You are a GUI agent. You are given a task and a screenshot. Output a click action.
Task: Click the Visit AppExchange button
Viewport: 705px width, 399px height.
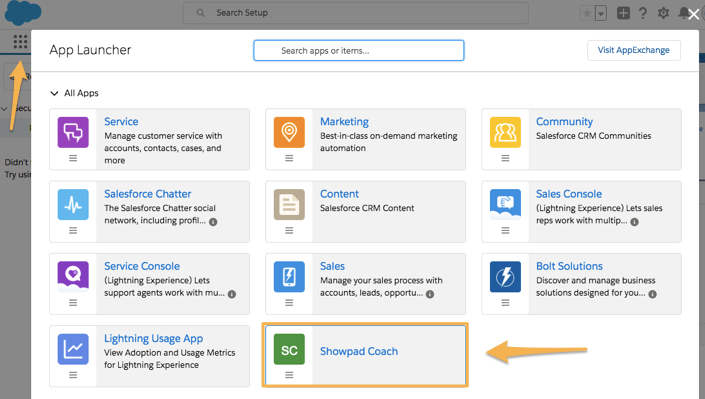[x=634, y=50]
